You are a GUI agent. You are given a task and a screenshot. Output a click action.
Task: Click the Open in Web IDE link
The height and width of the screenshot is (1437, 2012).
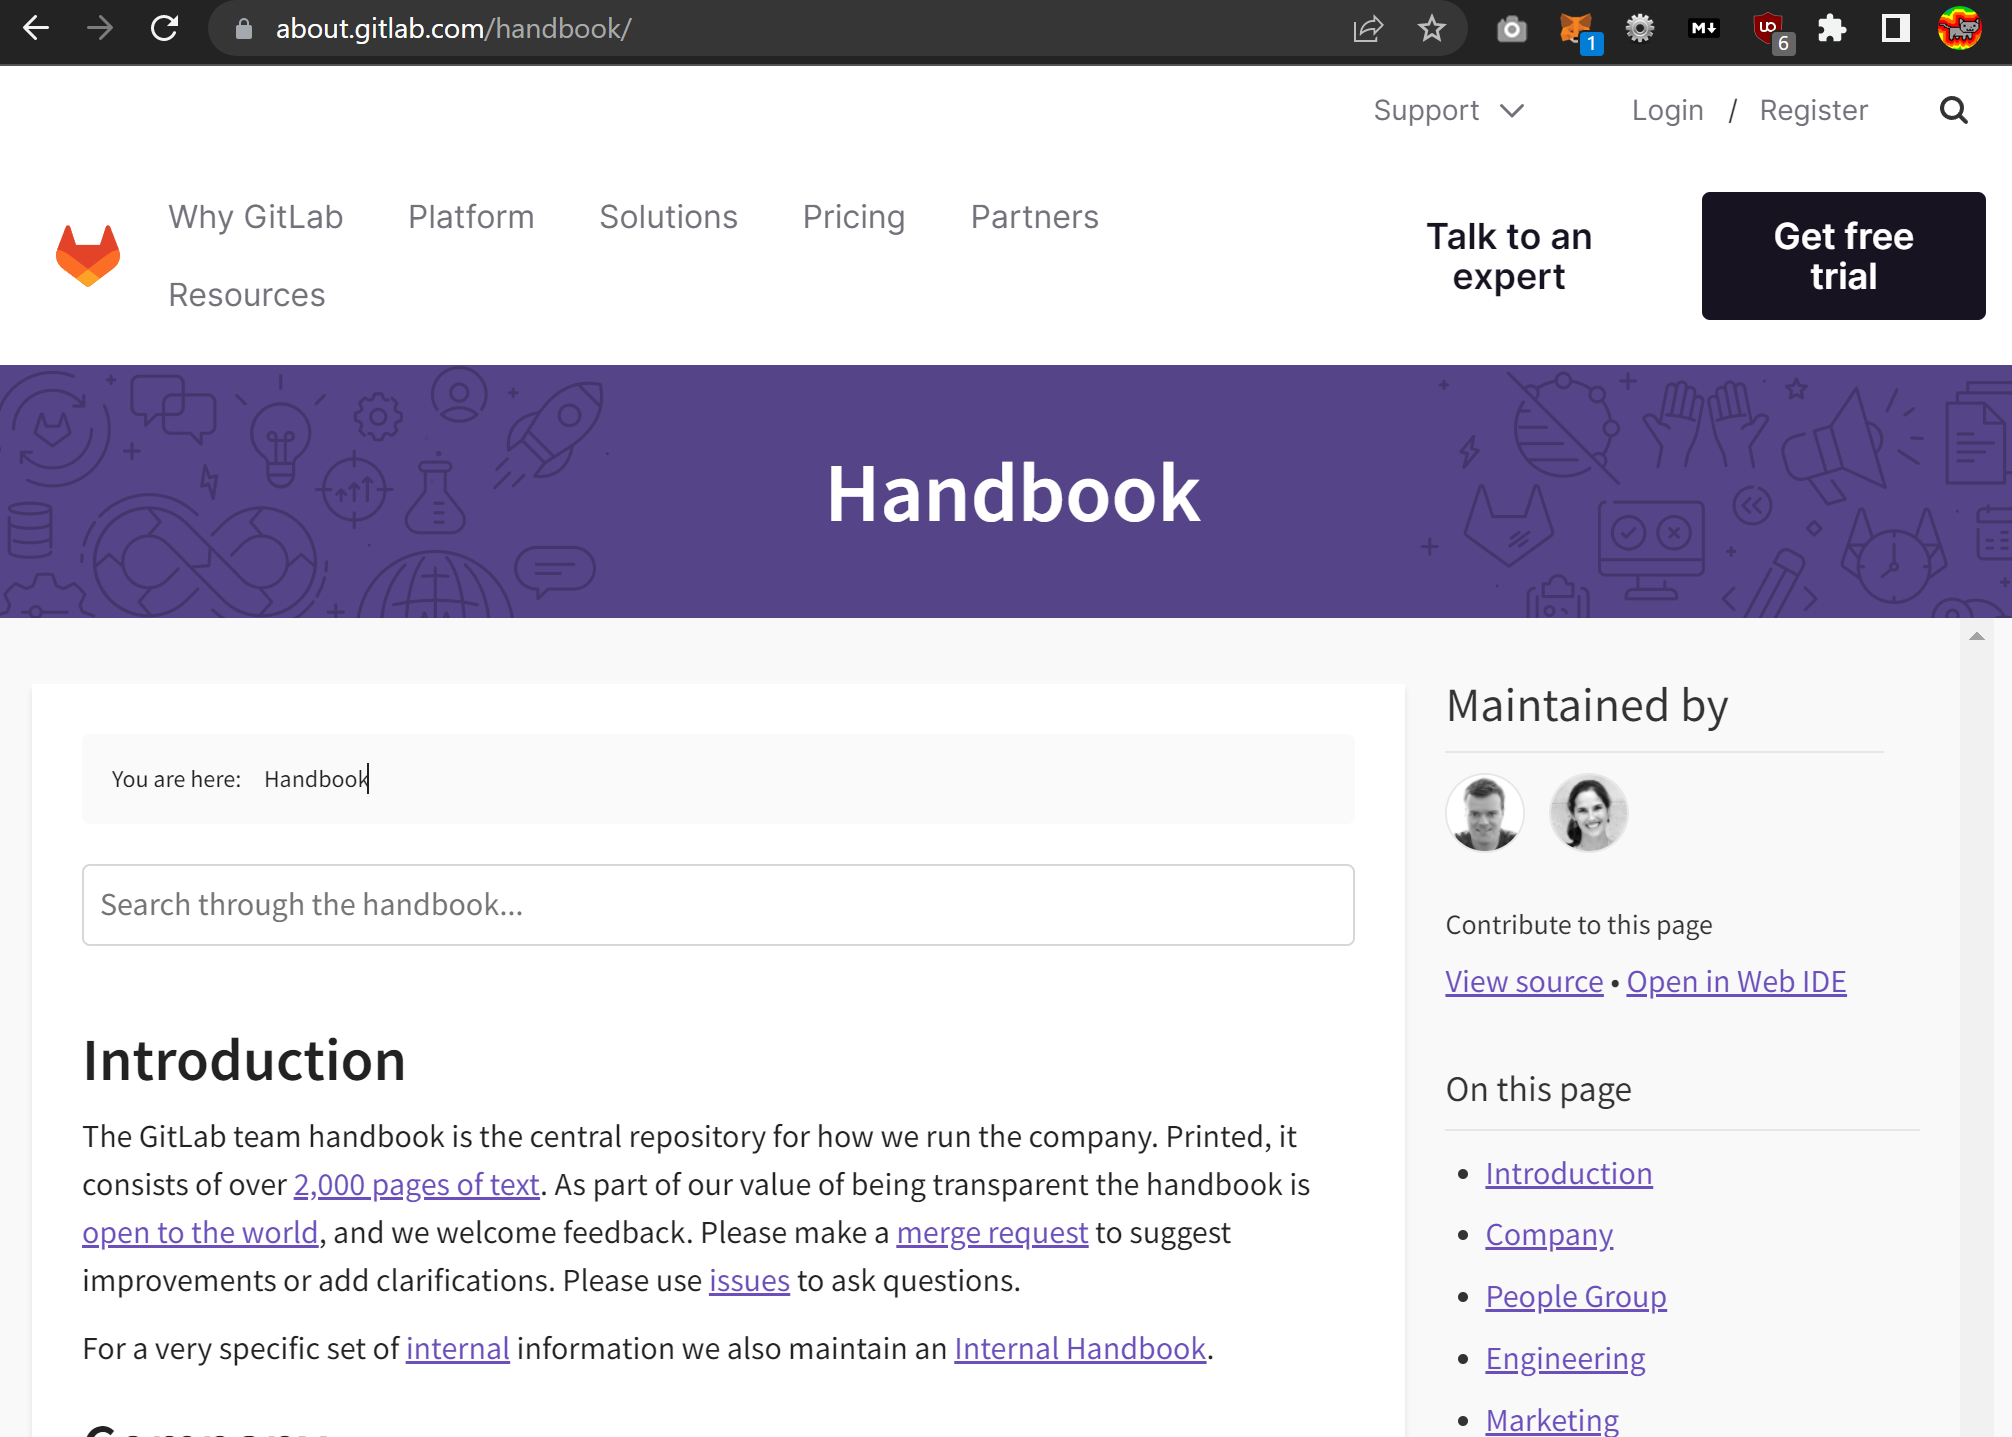pyautogui.click(x=1736, y=982)
